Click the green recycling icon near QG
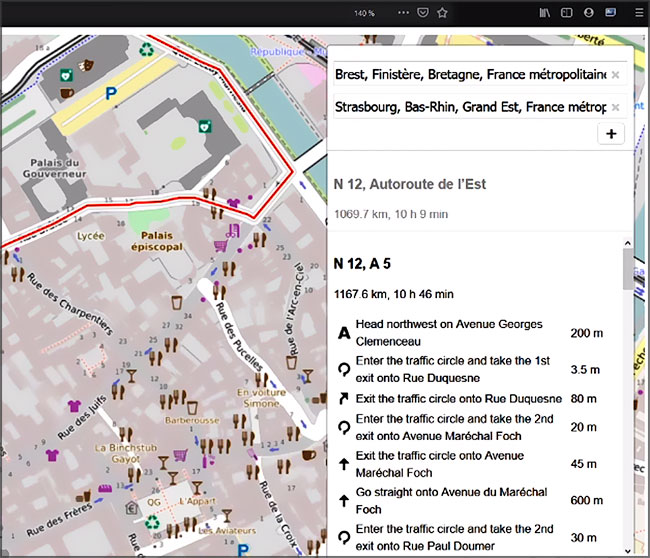Image resolution: width=650 pixels, height=558 pixels. [152, 522]
